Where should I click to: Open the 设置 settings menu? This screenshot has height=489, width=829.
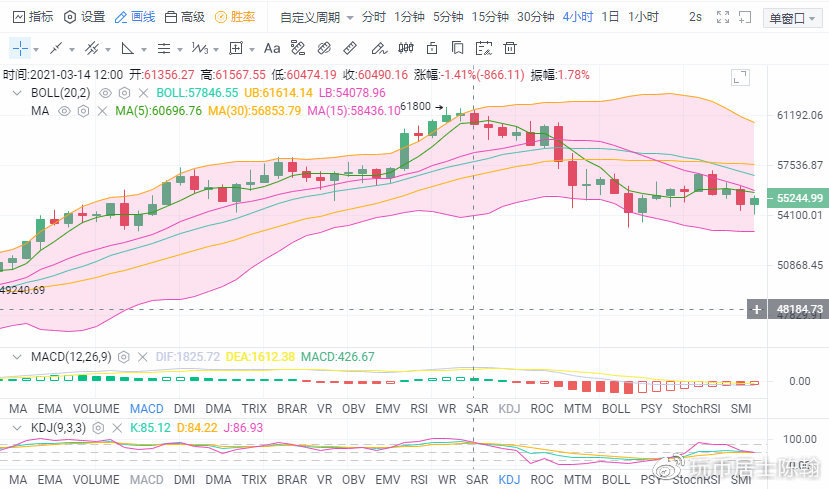pos(85,17)
